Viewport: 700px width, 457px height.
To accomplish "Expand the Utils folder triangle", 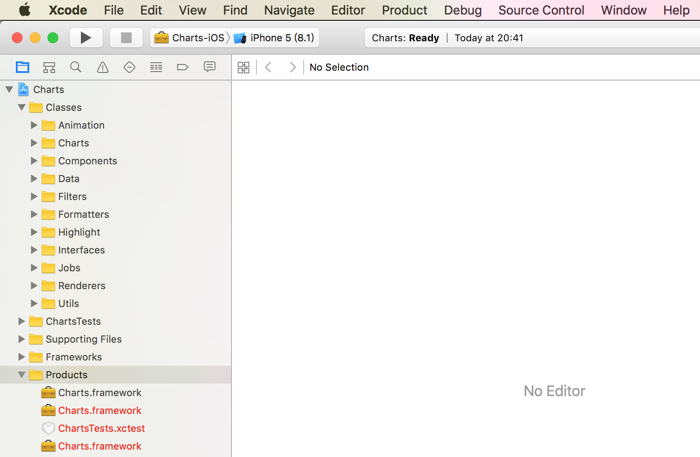I will pyautogui.click(x=34, y=303).
